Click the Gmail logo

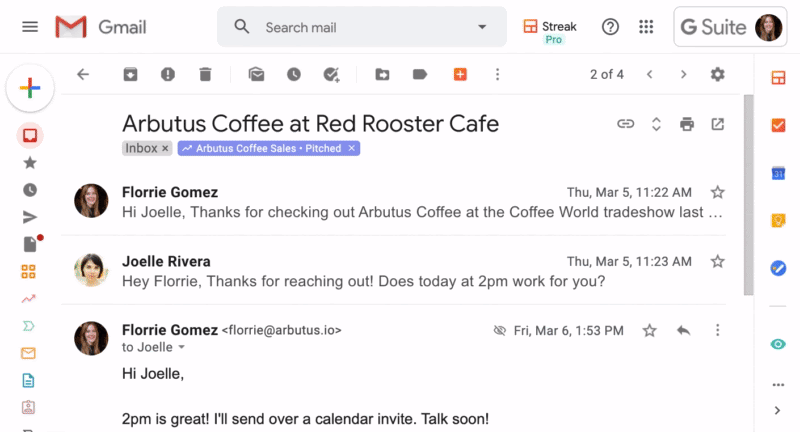101,27
